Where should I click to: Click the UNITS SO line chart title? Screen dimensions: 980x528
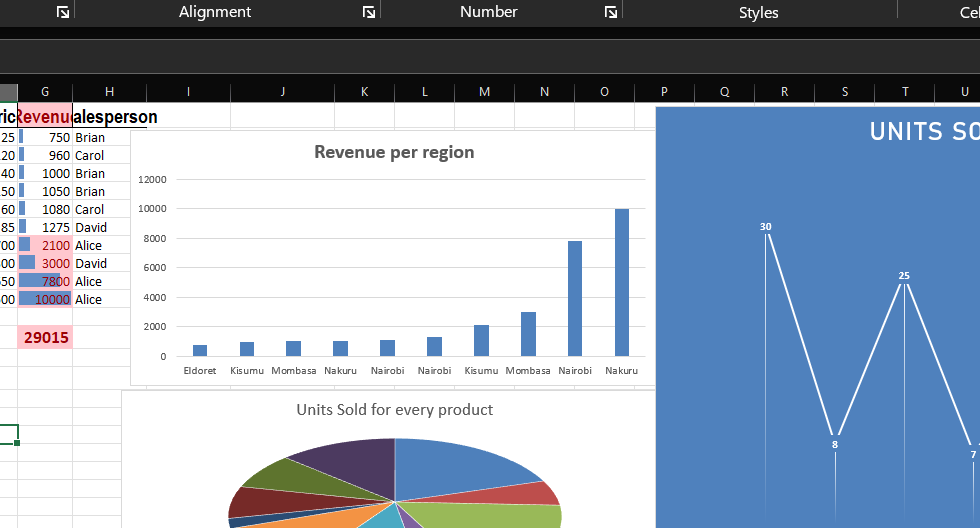[924, 131]
